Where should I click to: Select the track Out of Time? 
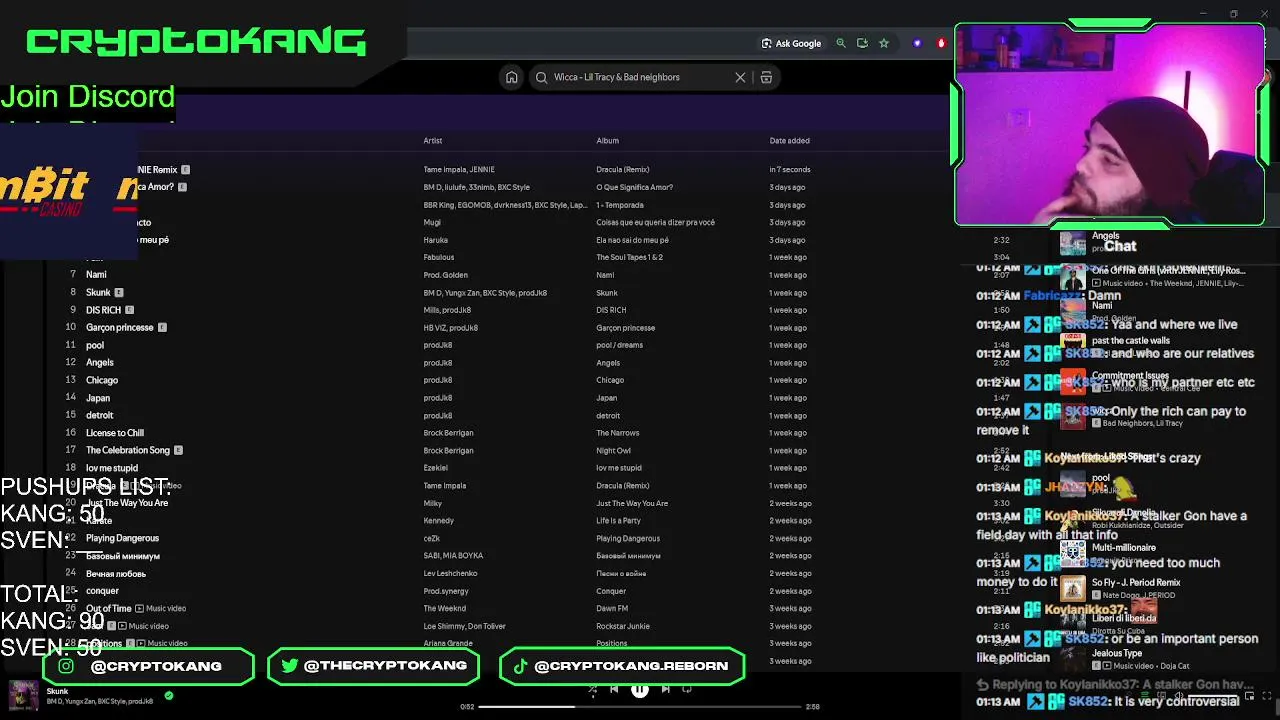[x=109, y=608]
